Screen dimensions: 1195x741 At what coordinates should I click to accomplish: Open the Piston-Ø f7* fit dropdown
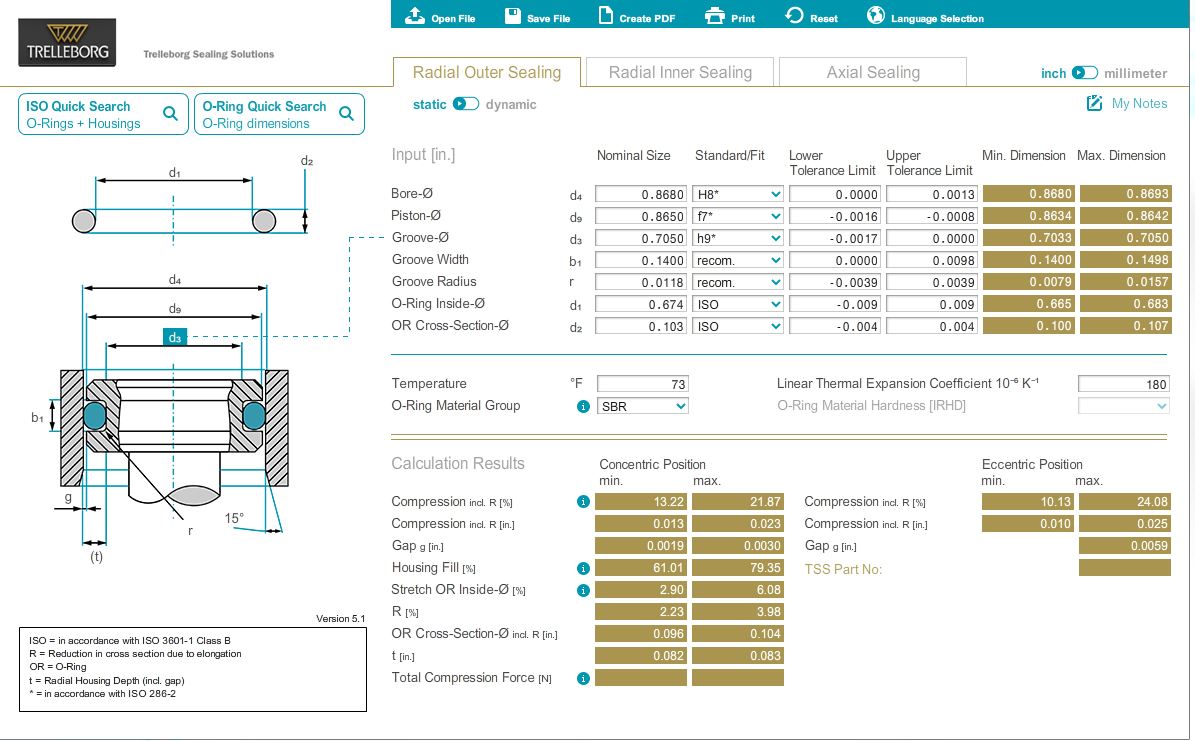coord(738,216)
